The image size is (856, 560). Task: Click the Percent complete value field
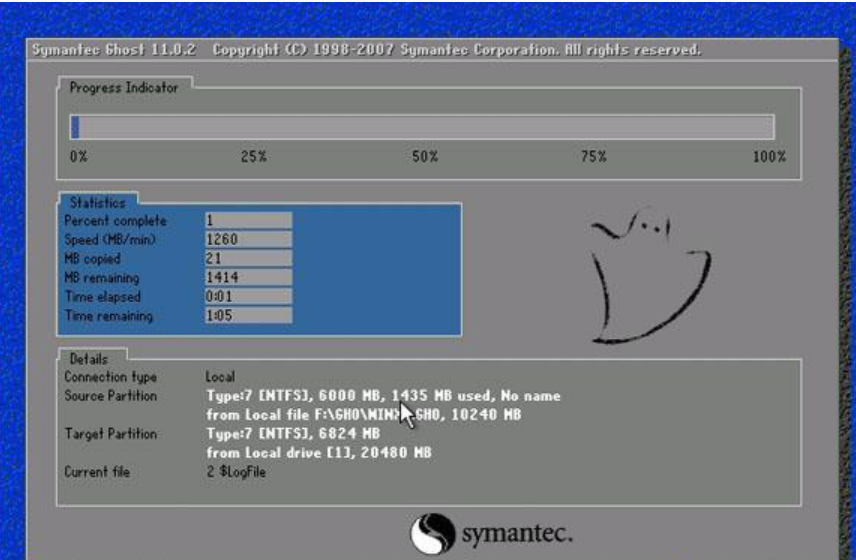(x=248, y=221)
